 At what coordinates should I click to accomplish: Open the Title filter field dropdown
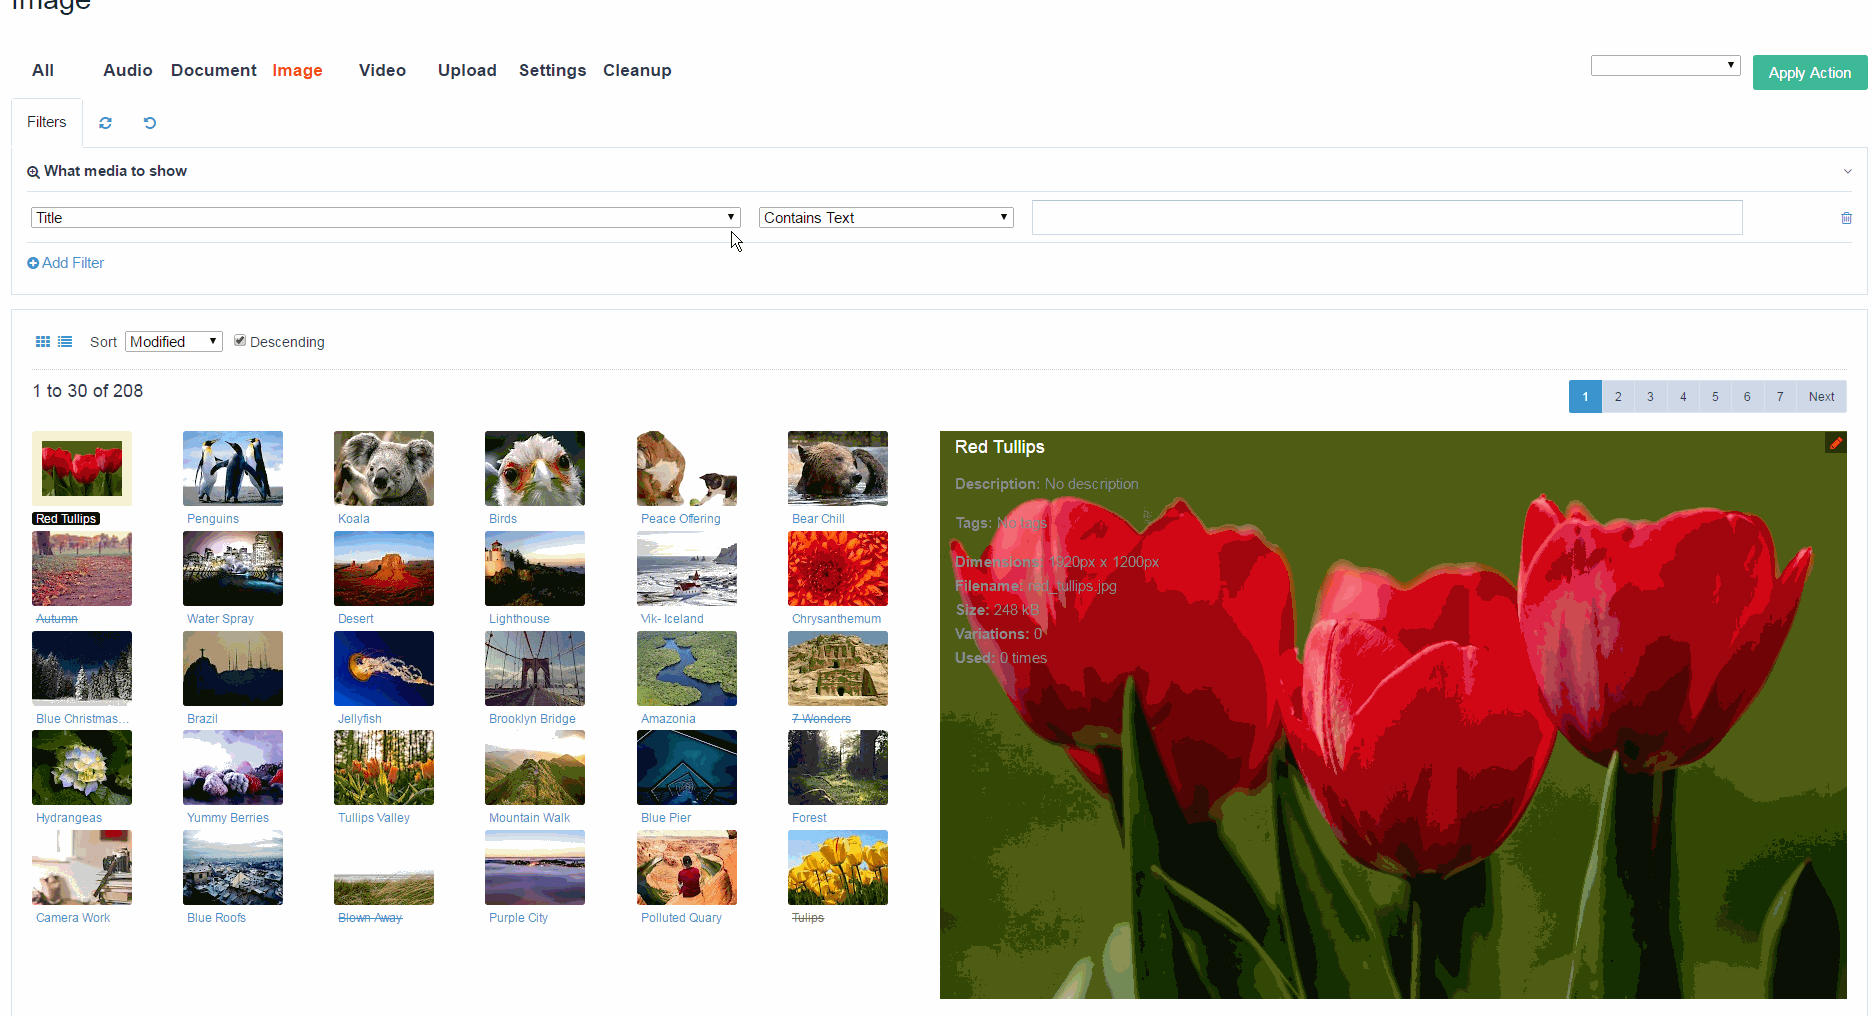tap(385, 218)
